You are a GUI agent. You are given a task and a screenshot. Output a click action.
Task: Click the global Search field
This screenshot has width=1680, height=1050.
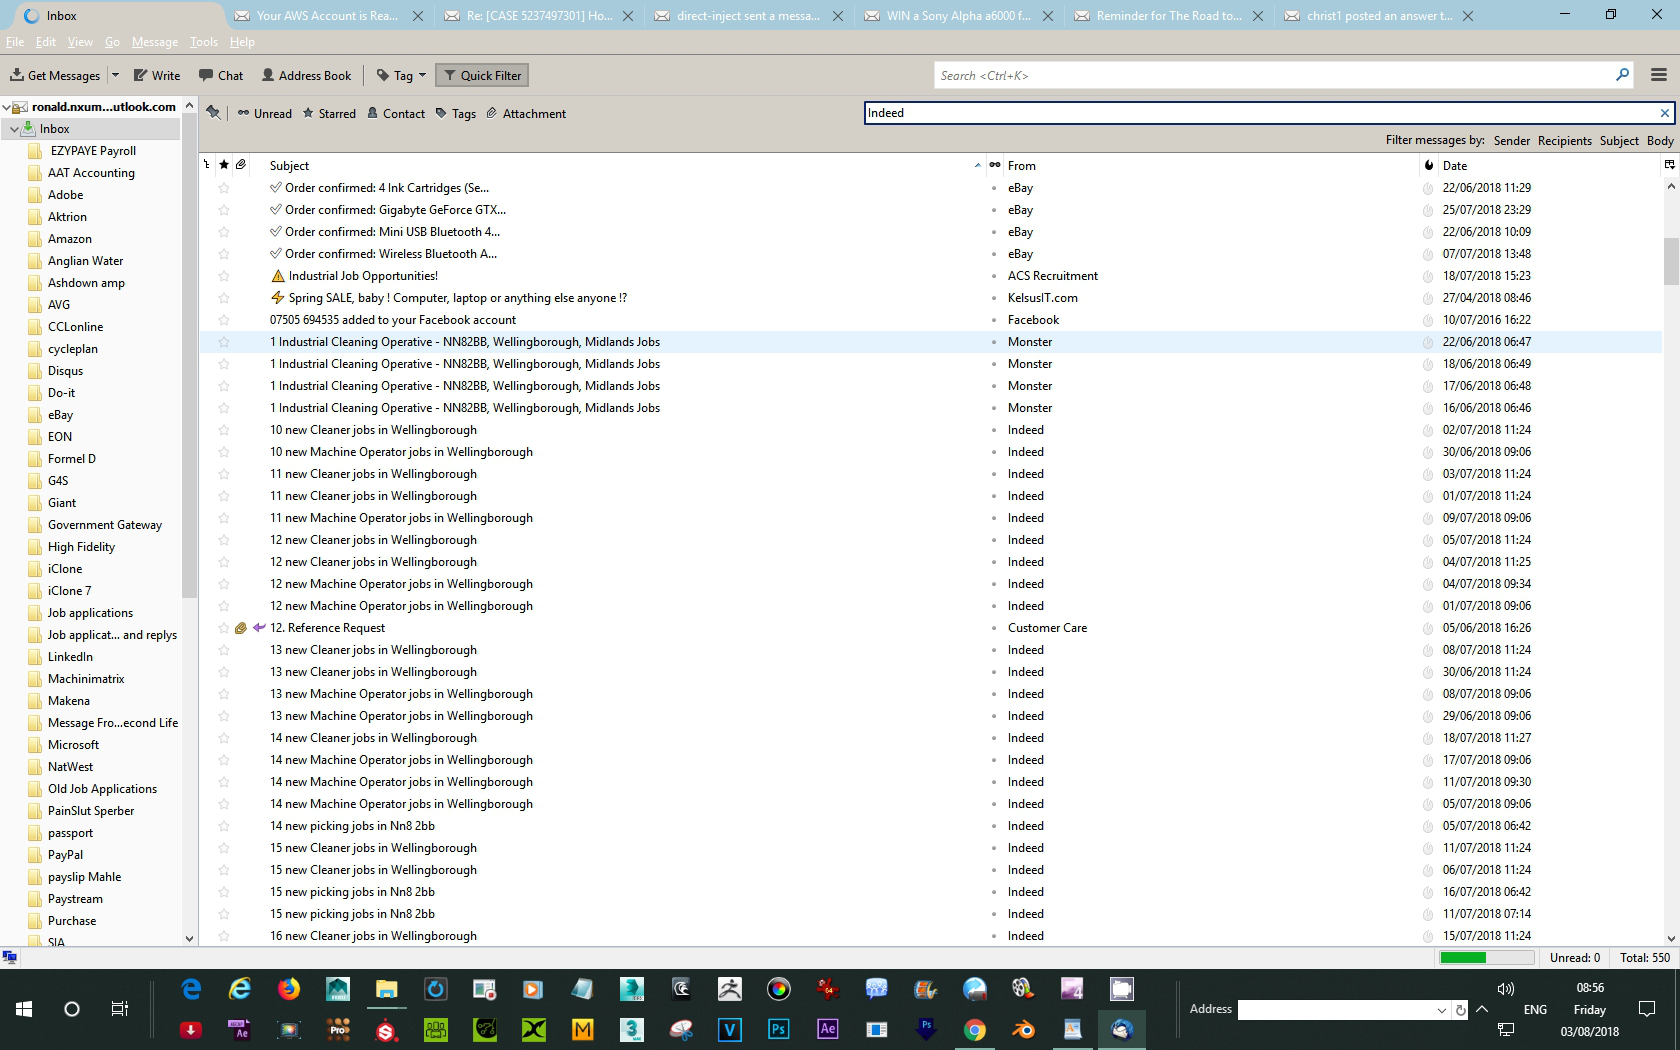coord(1275,76)
